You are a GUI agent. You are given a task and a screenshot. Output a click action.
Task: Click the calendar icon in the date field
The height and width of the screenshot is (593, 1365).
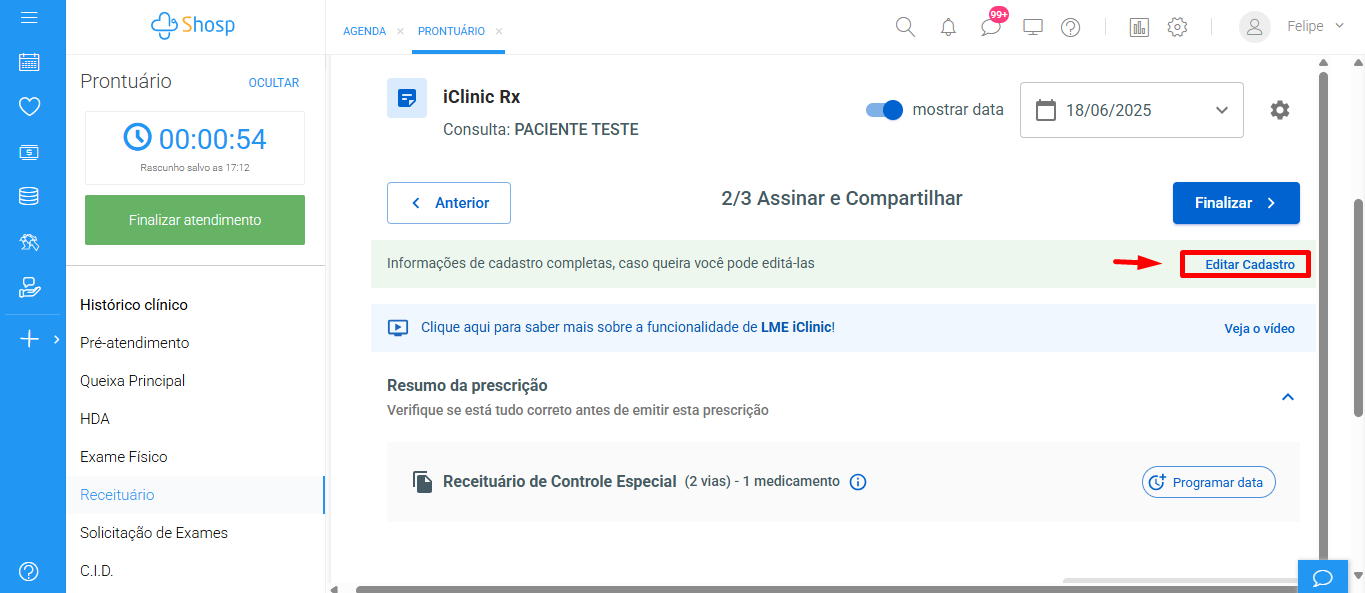(1046, 110)
